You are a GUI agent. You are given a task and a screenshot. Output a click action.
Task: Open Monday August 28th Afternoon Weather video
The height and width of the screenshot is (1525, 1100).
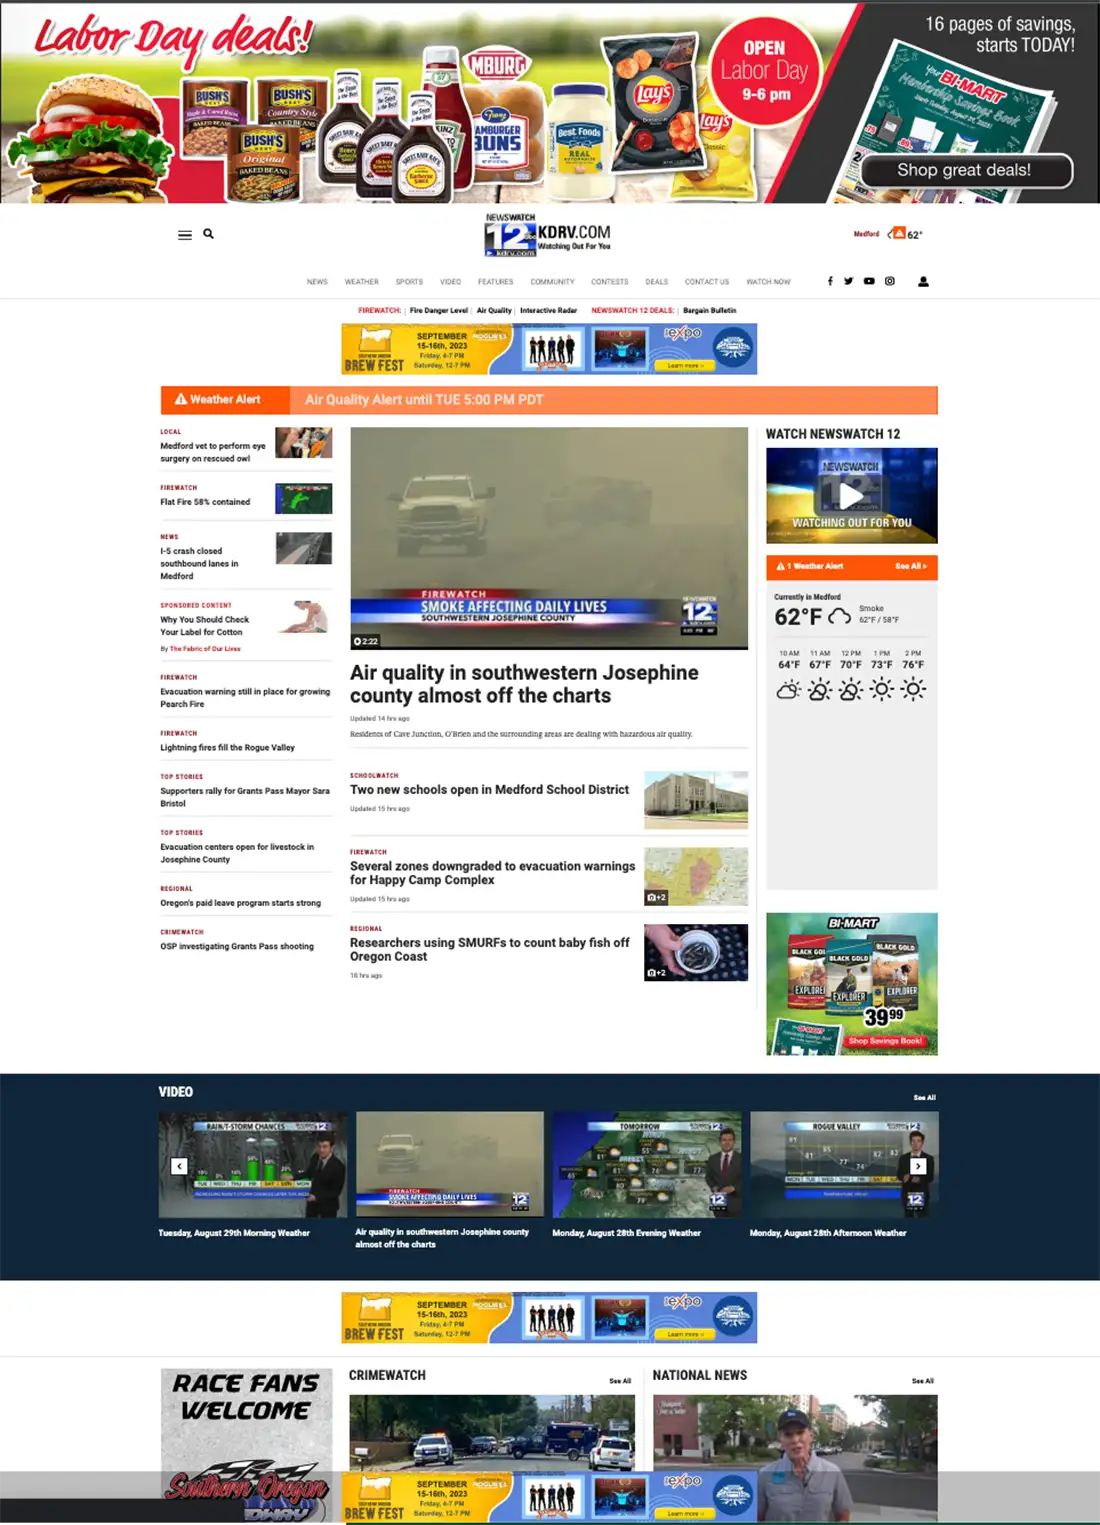coord(828,1233)
